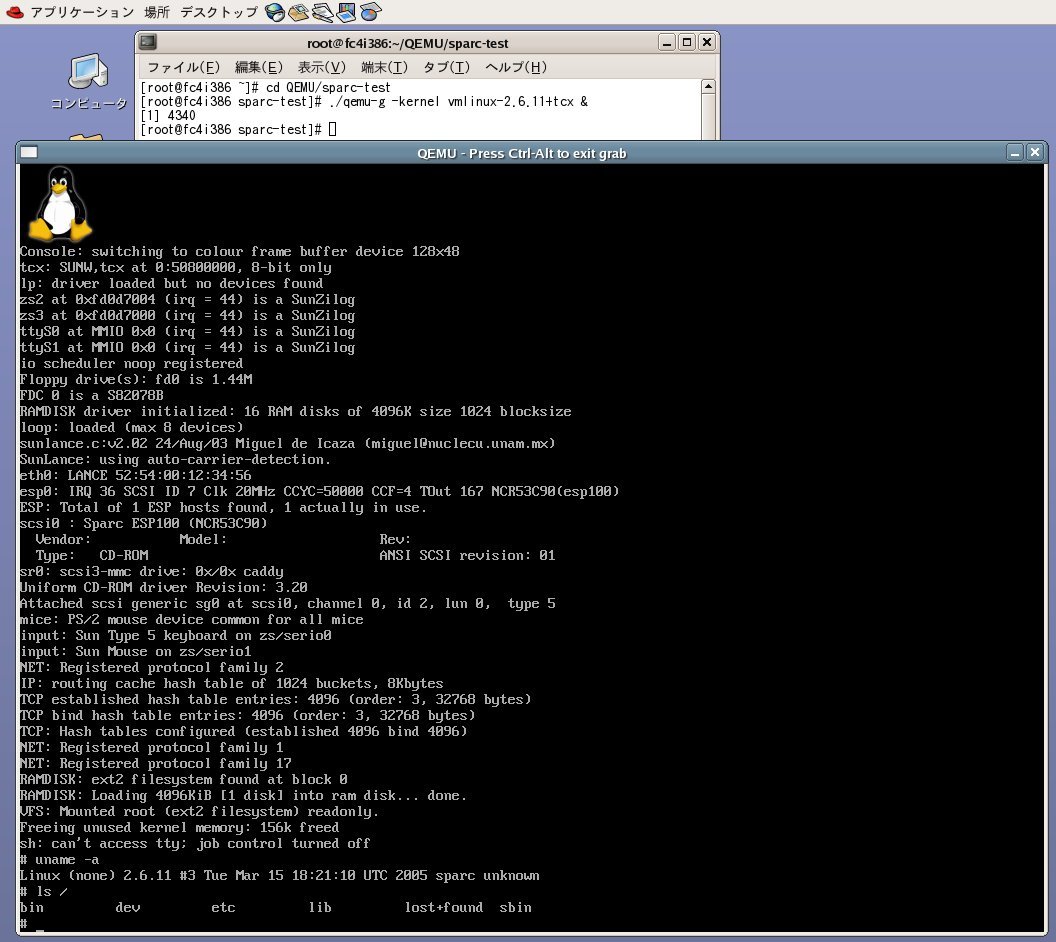Click 'ANSI SCSI revision: 01' text
Image resolution: width=1056 pixels, height=942 pixels.
(x=467, y=556)
